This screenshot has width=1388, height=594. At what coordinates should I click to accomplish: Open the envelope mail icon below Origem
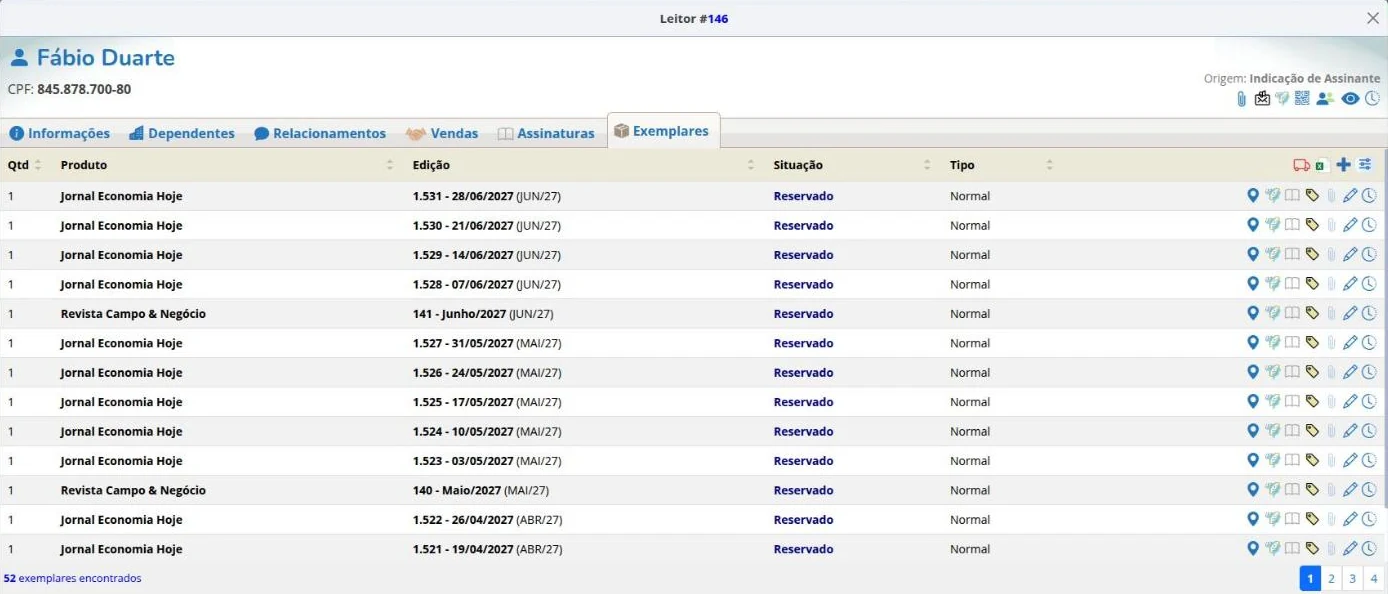[x=1262, y=98]
